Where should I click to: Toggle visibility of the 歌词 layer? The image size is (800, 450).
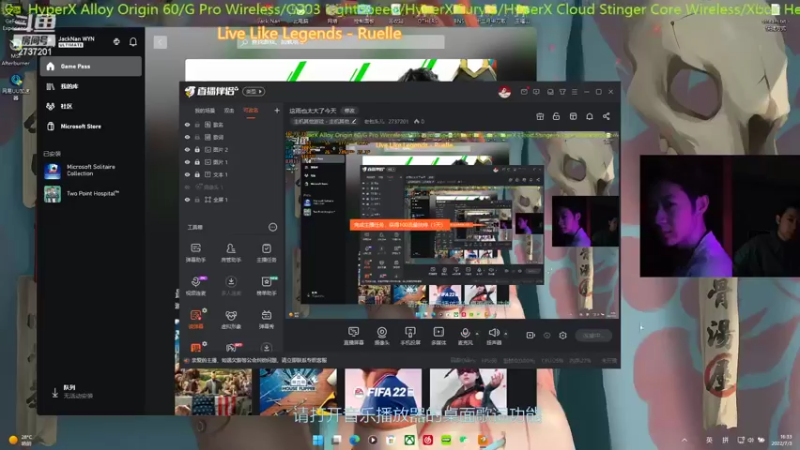click(187, 137)
